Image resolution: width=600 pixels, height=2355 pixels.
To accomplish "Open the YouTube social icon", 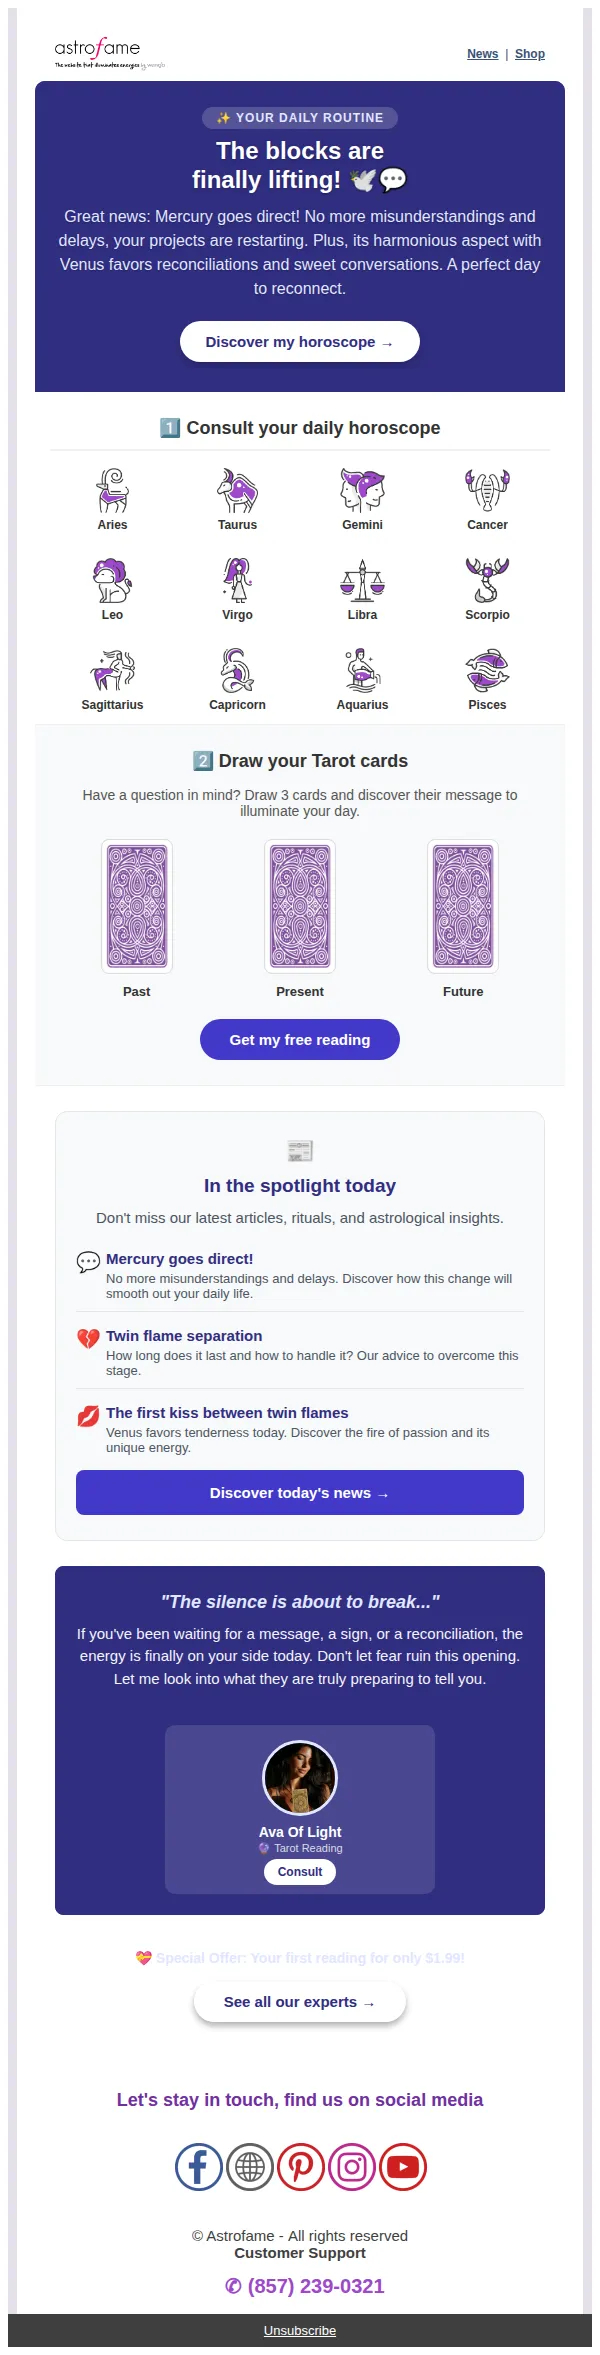I will coord(403,2167).
